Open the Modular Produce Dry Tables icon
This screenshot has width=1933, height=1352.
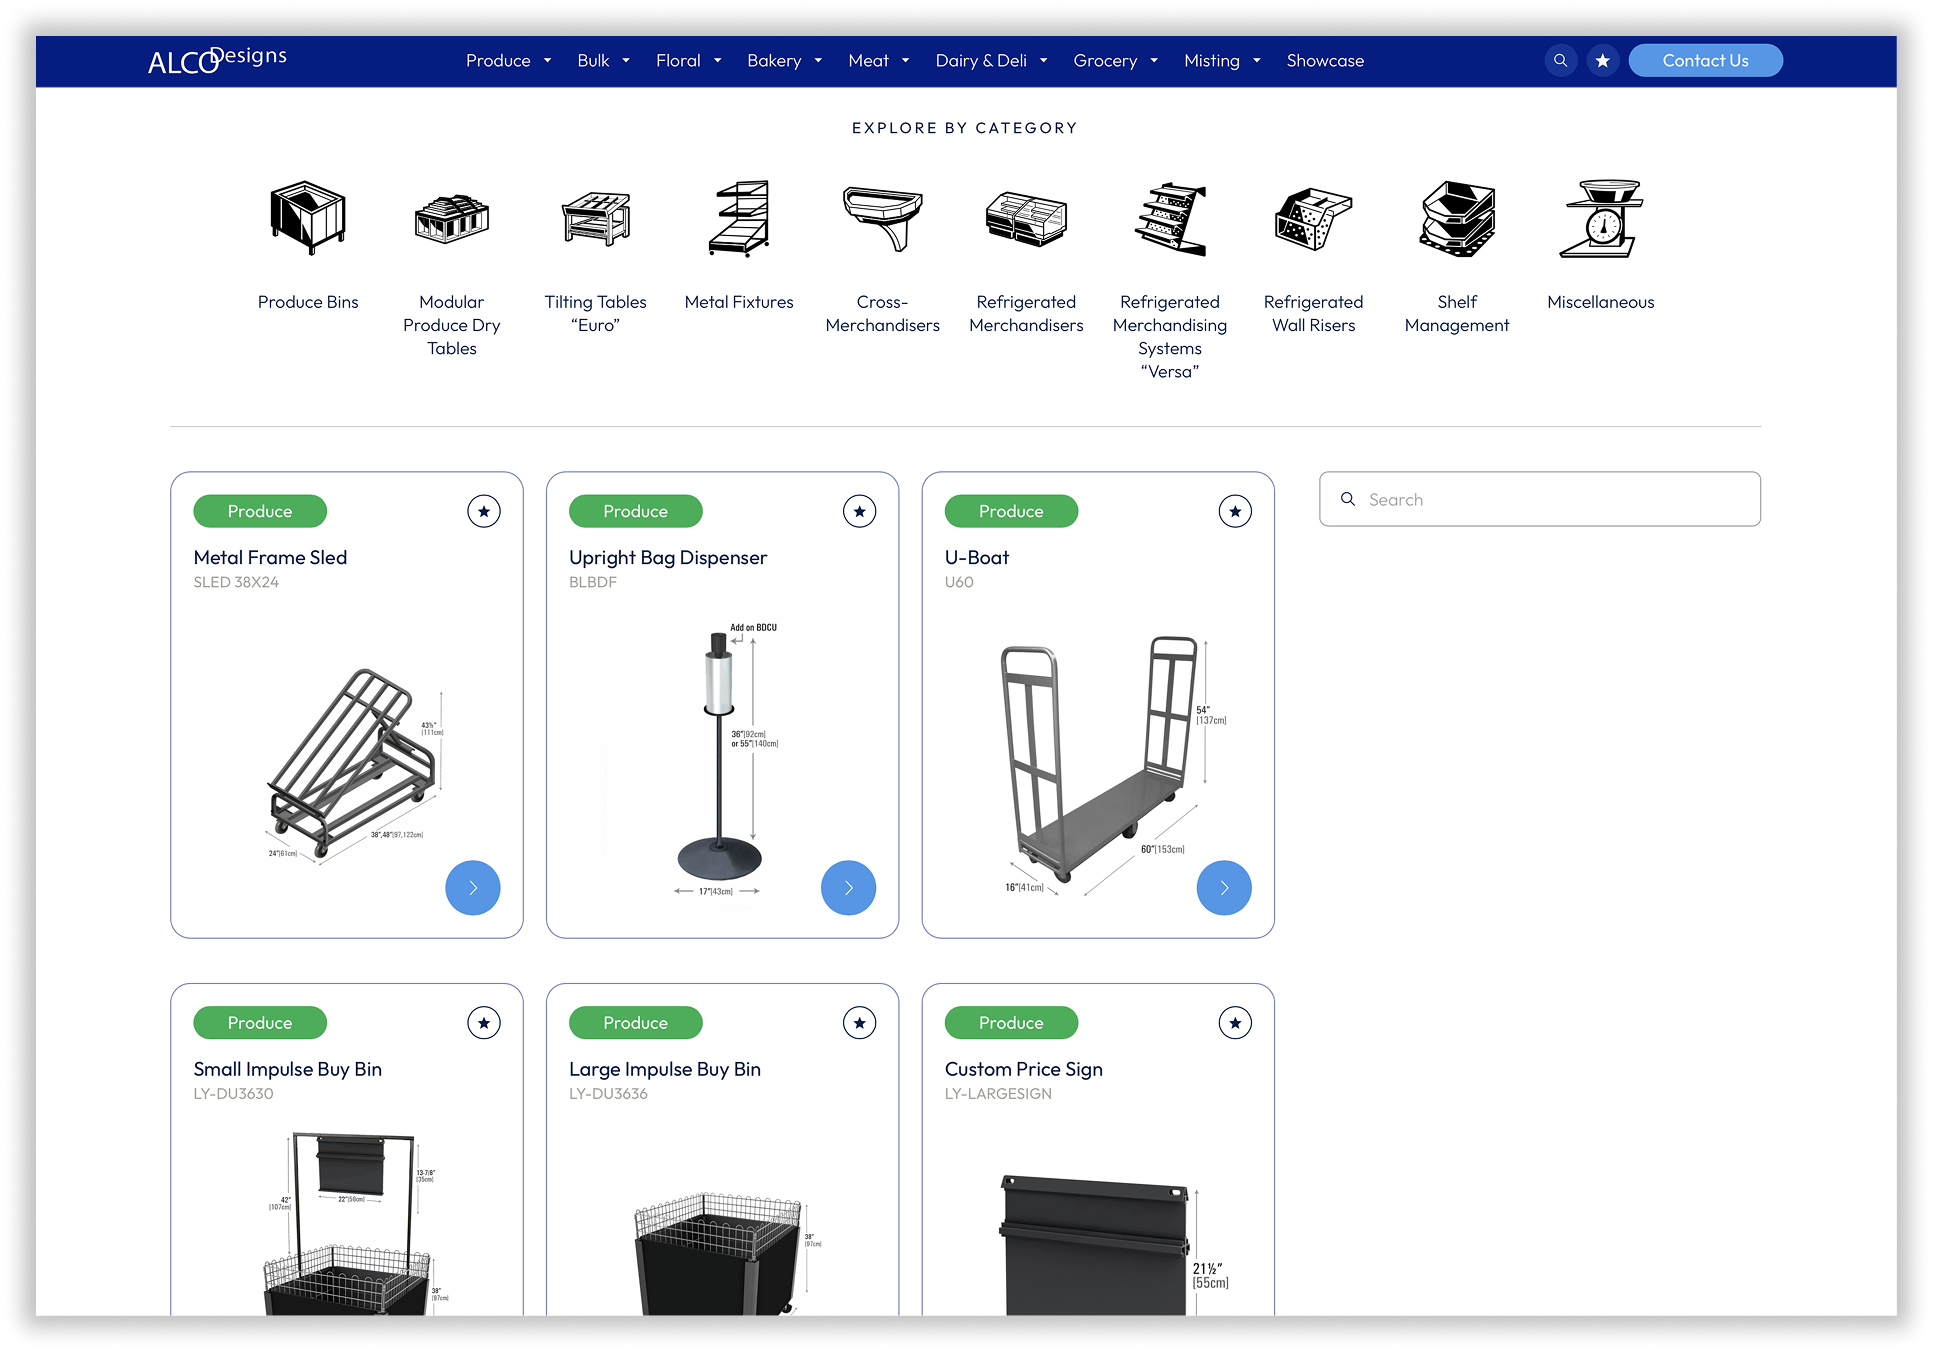[x=452, y=219]
